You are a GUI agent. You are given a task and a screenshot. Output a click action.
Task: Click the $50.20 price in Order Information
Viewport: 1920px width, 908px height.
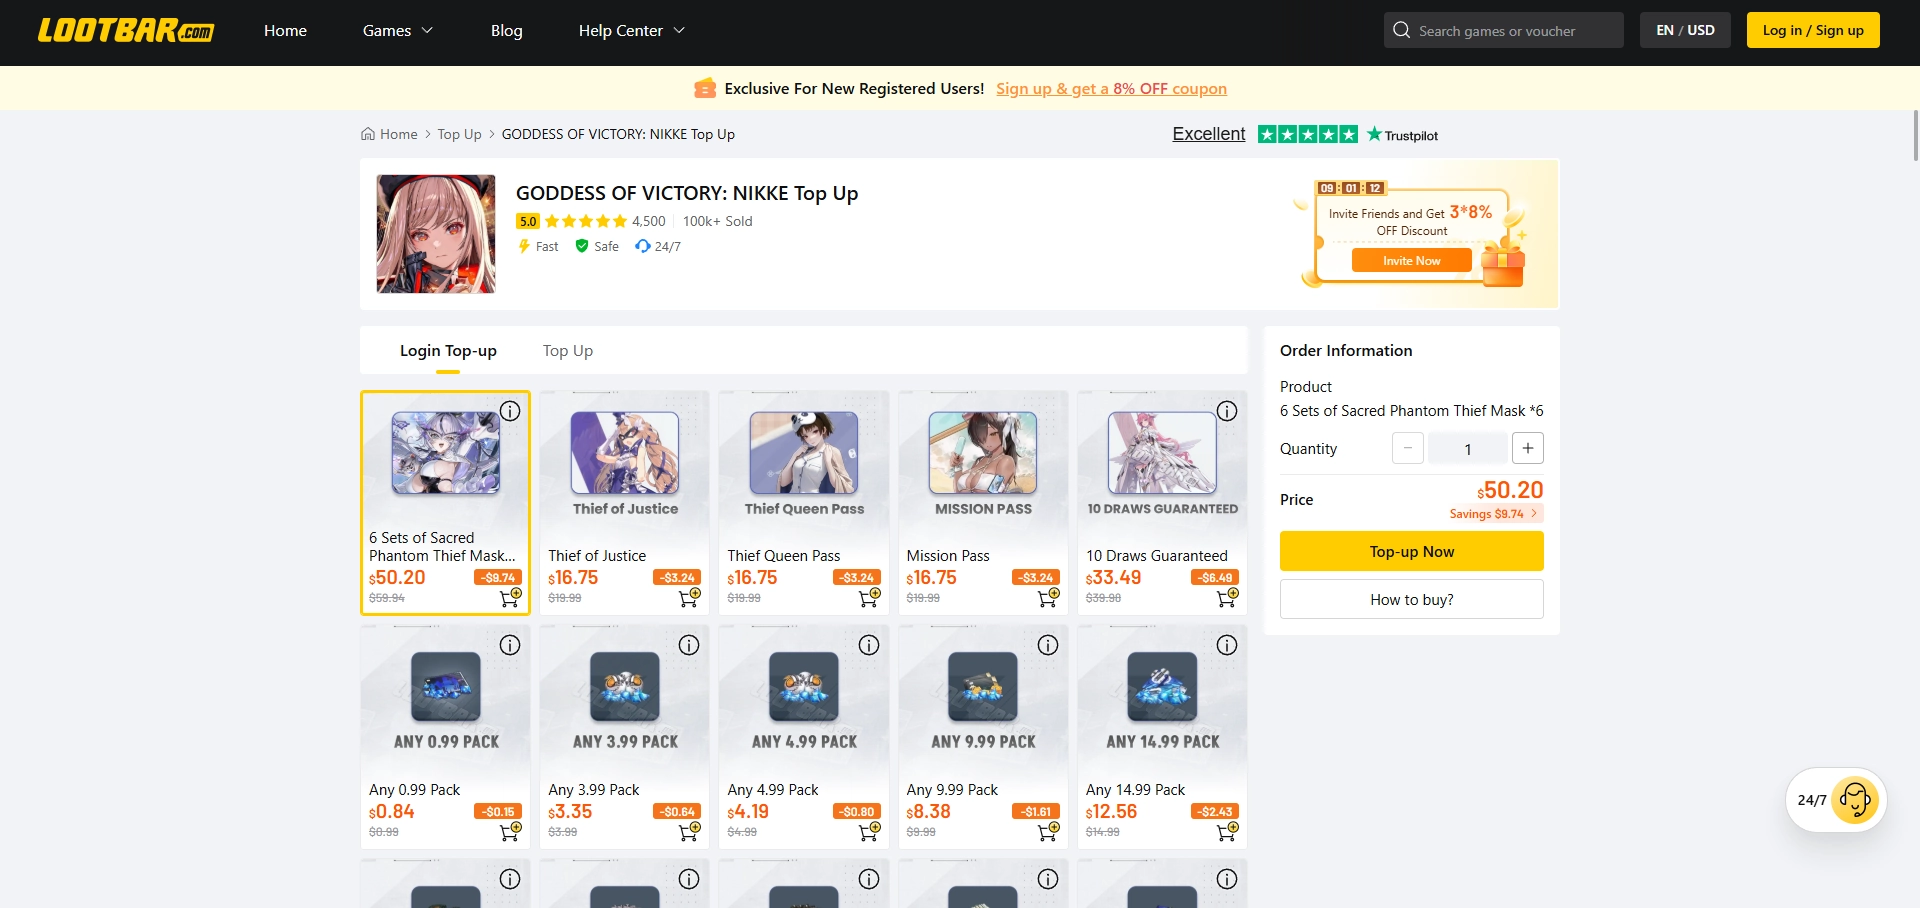pos(1510,490)
